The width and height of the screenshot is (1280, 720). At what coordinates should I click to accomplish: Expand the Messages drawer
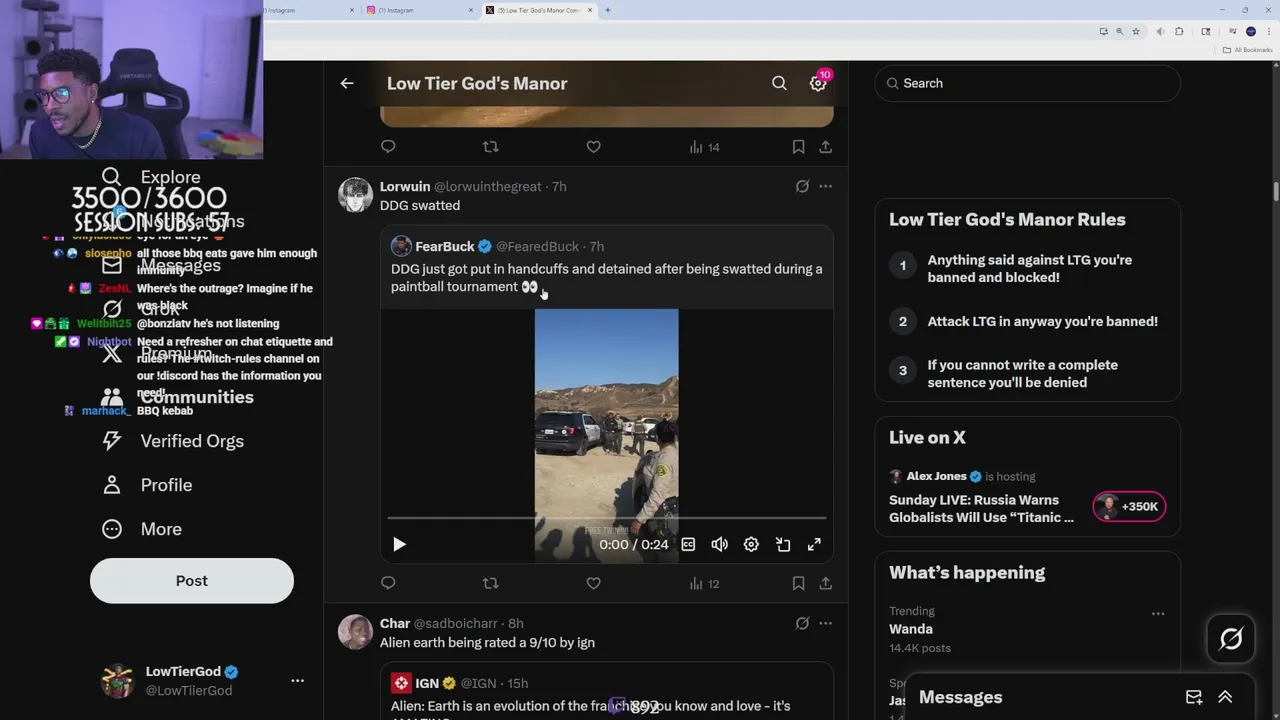(x=1225, y=697)
